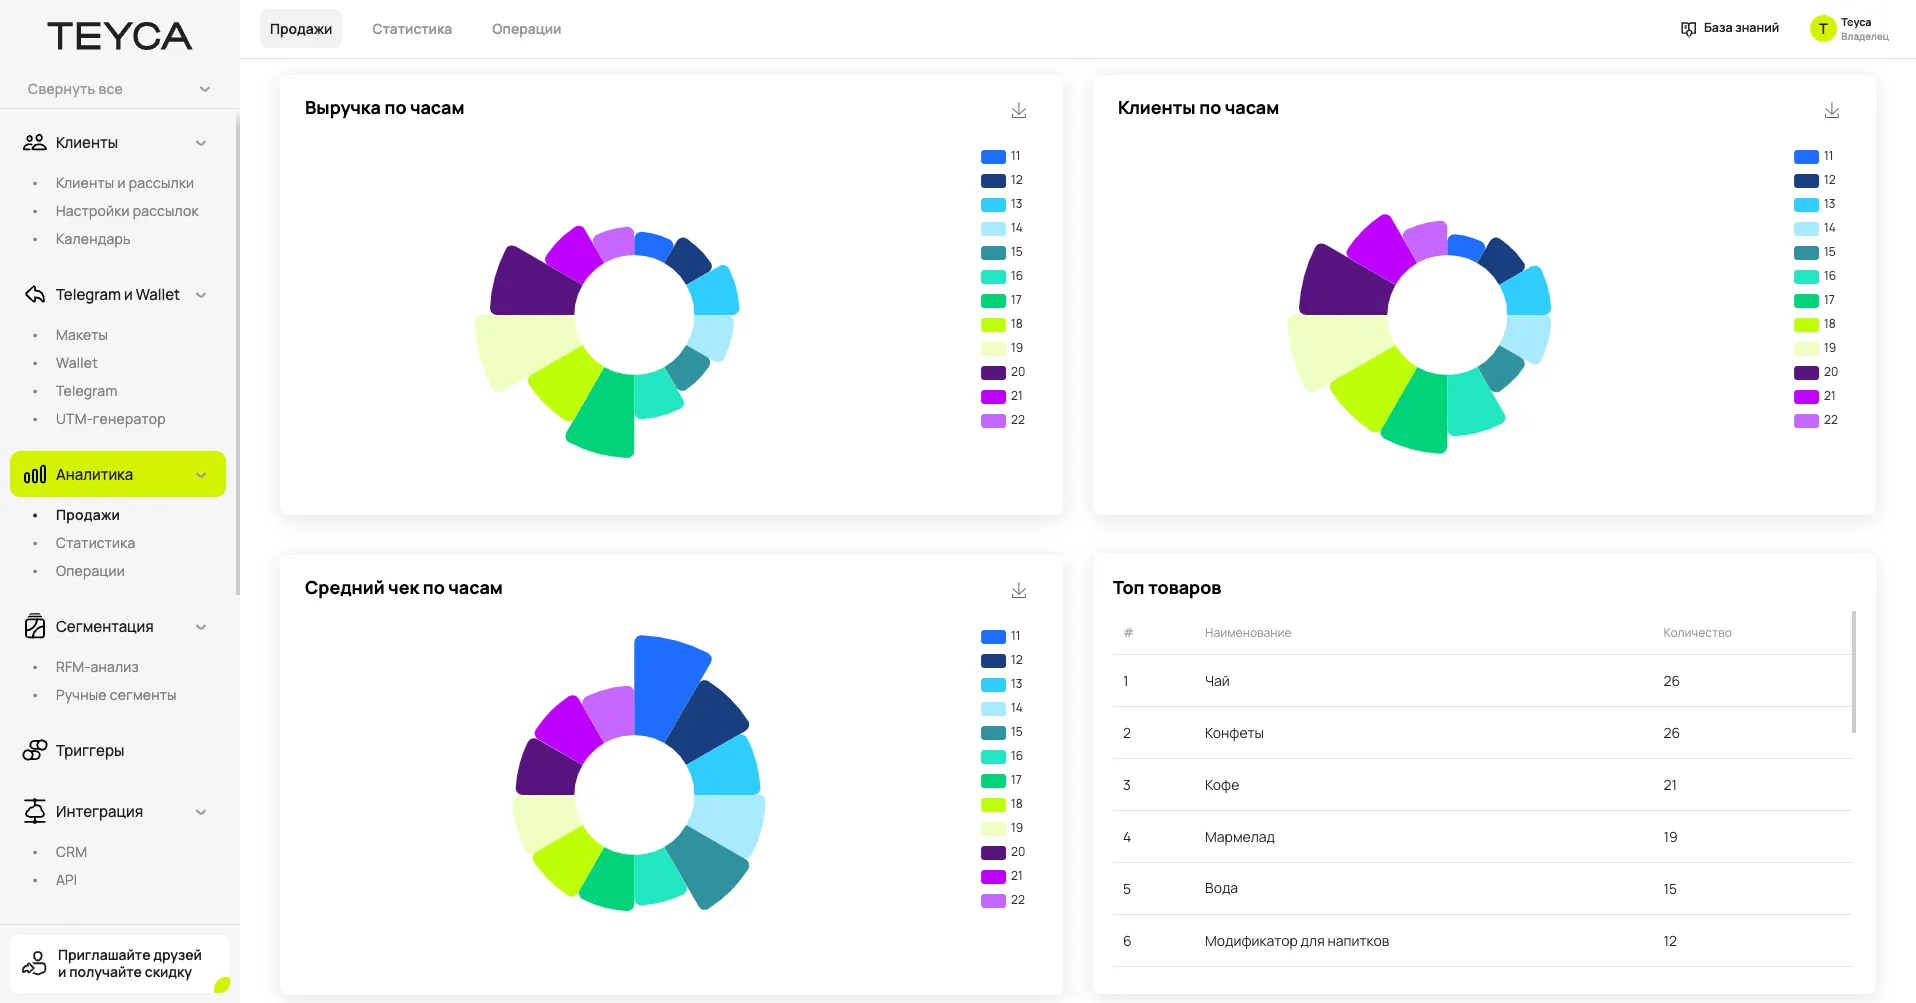Click the Триггеры sidebar icon

pos(35,750)
